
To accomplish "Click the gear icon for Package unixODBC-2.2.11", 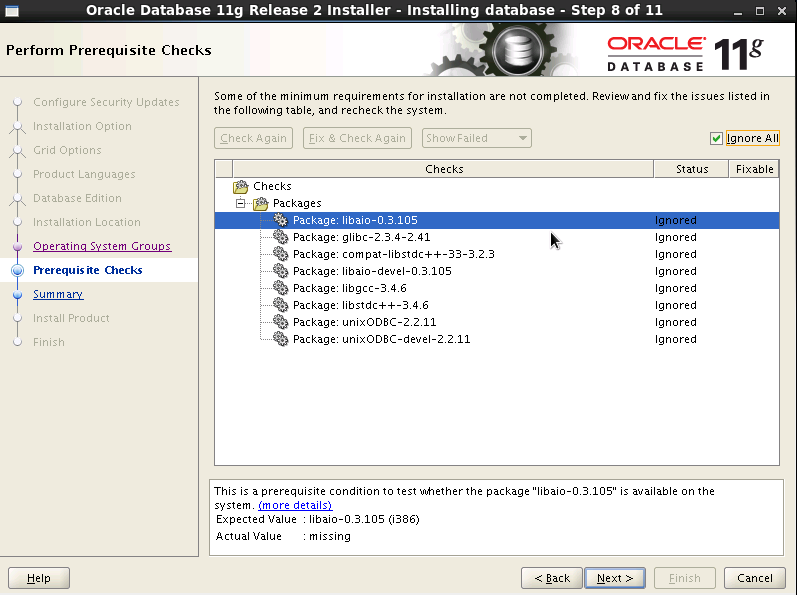I will coord(281,322).
